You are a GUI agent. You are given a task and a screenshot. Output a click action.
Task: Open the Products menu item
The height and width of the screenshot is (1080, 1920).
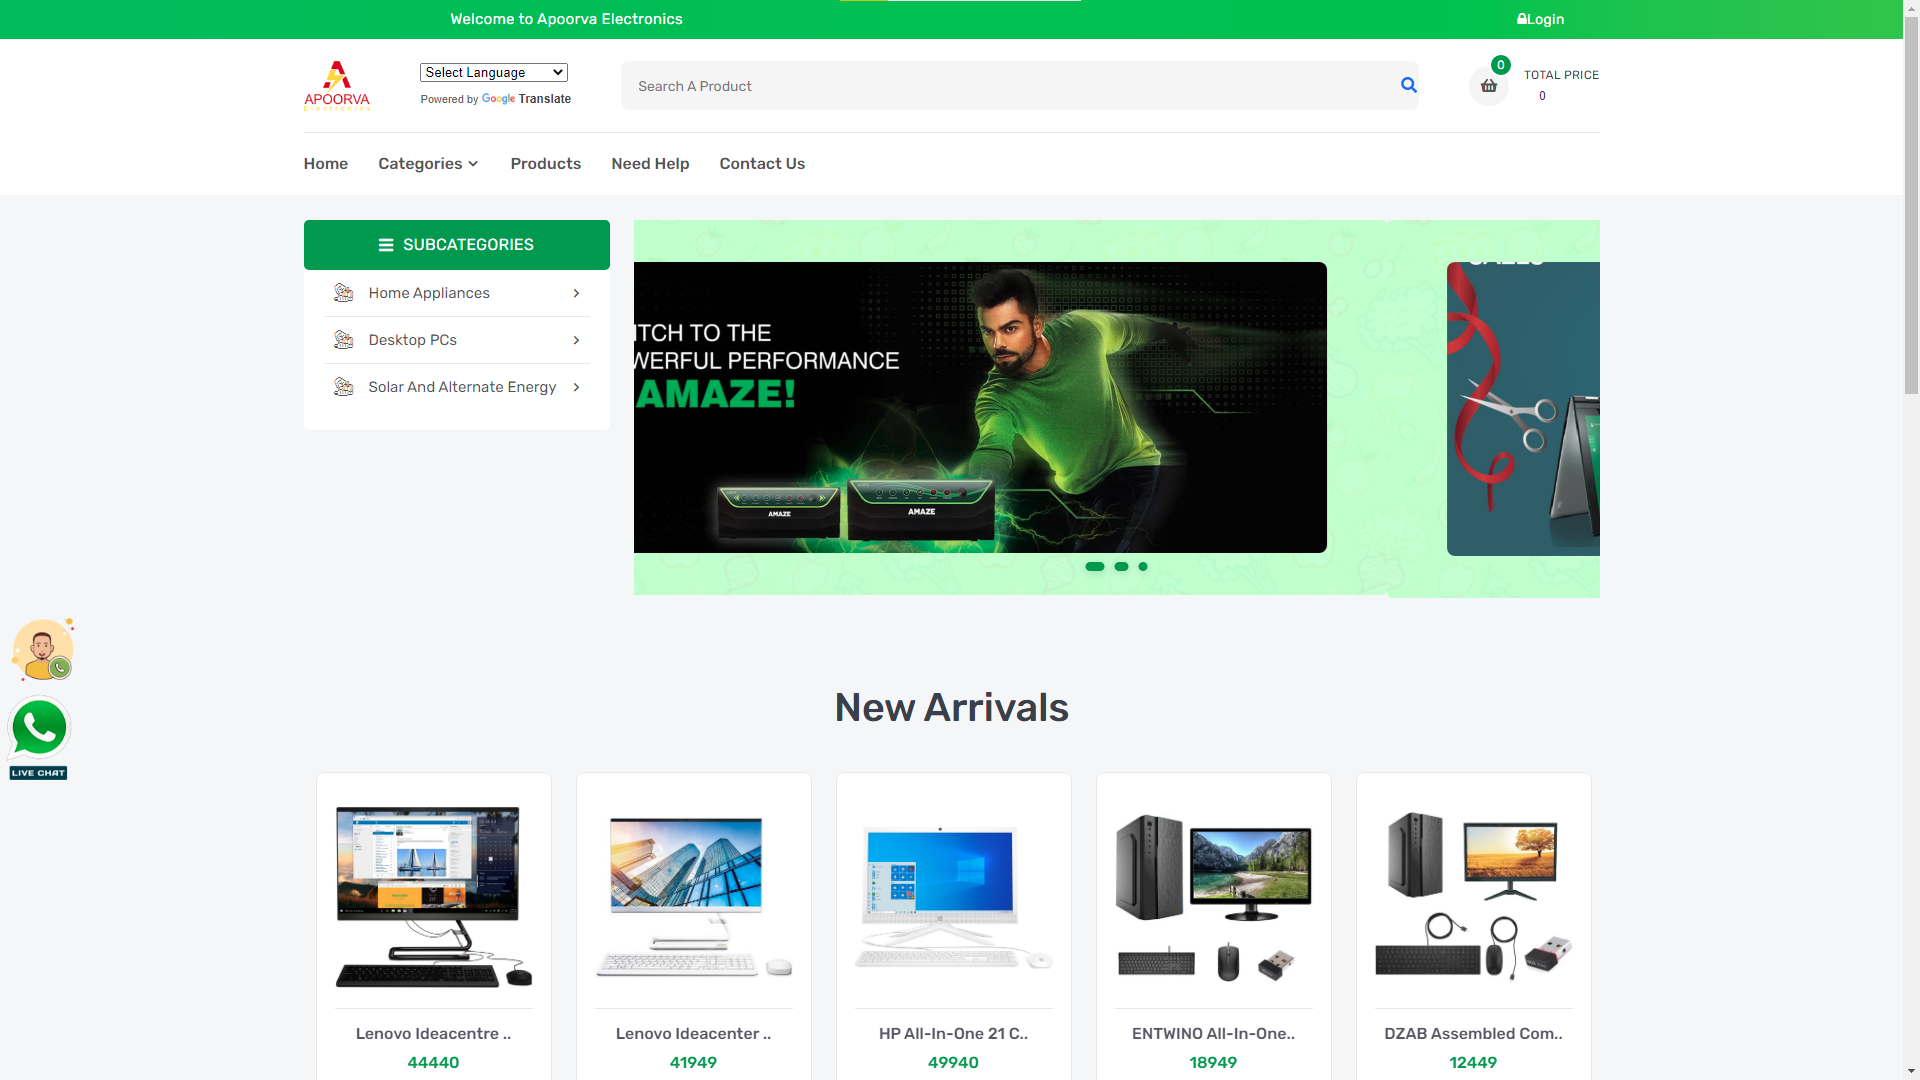(545, 164)
